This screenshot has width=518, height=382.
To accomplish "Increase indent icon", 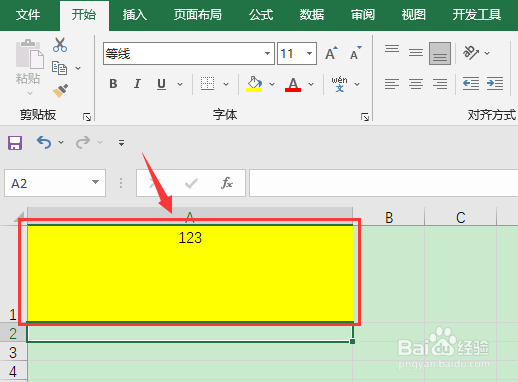I will pos(495,84).
